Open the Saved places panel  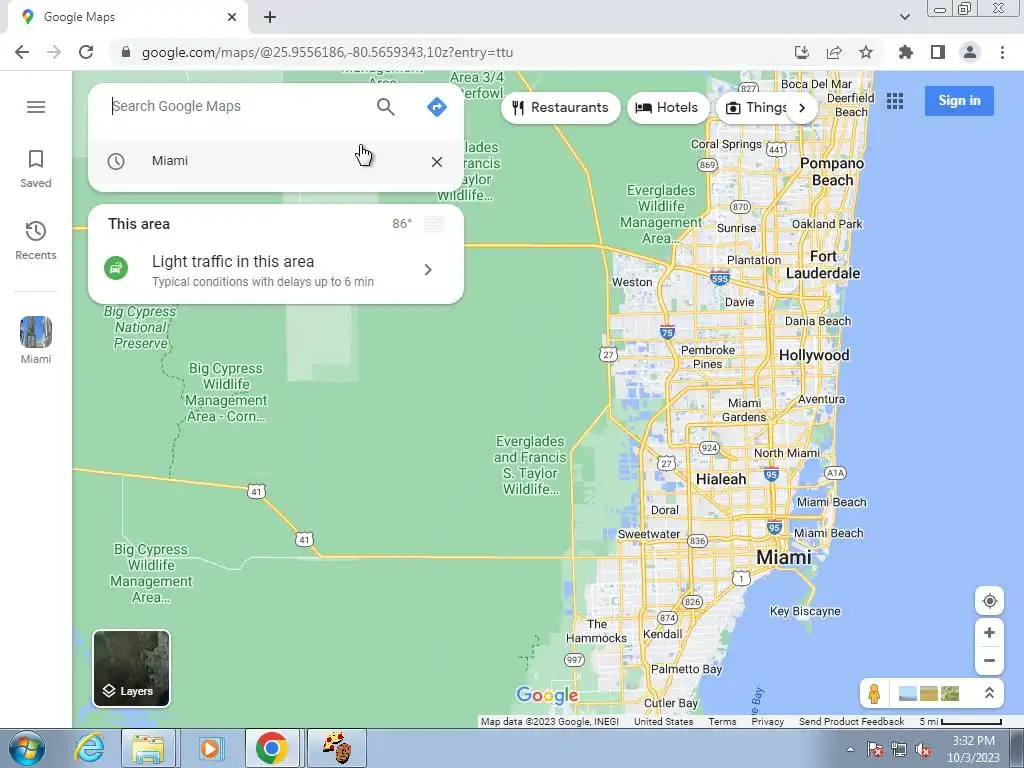click(x=35, y=168)
